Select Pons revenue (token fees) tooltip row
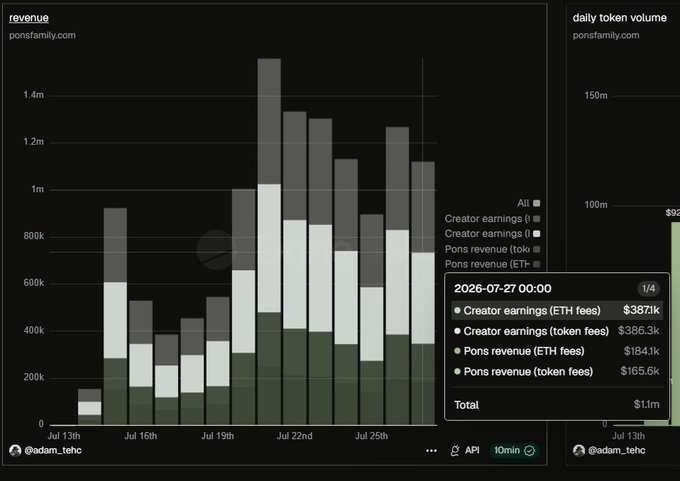This screenshot has width=680, height=481. pos(557,371)
